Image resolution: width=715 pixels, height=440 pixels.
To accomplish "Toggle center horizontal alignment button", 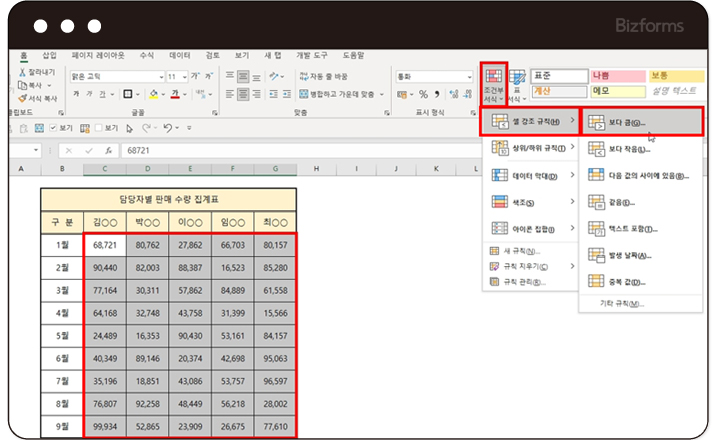I will coord(245,95).
